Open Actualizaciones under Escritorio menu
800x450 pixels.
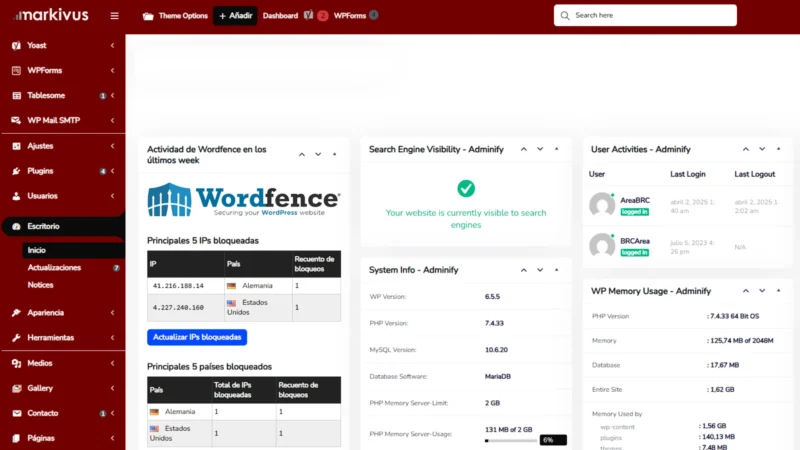click(54, 268)
